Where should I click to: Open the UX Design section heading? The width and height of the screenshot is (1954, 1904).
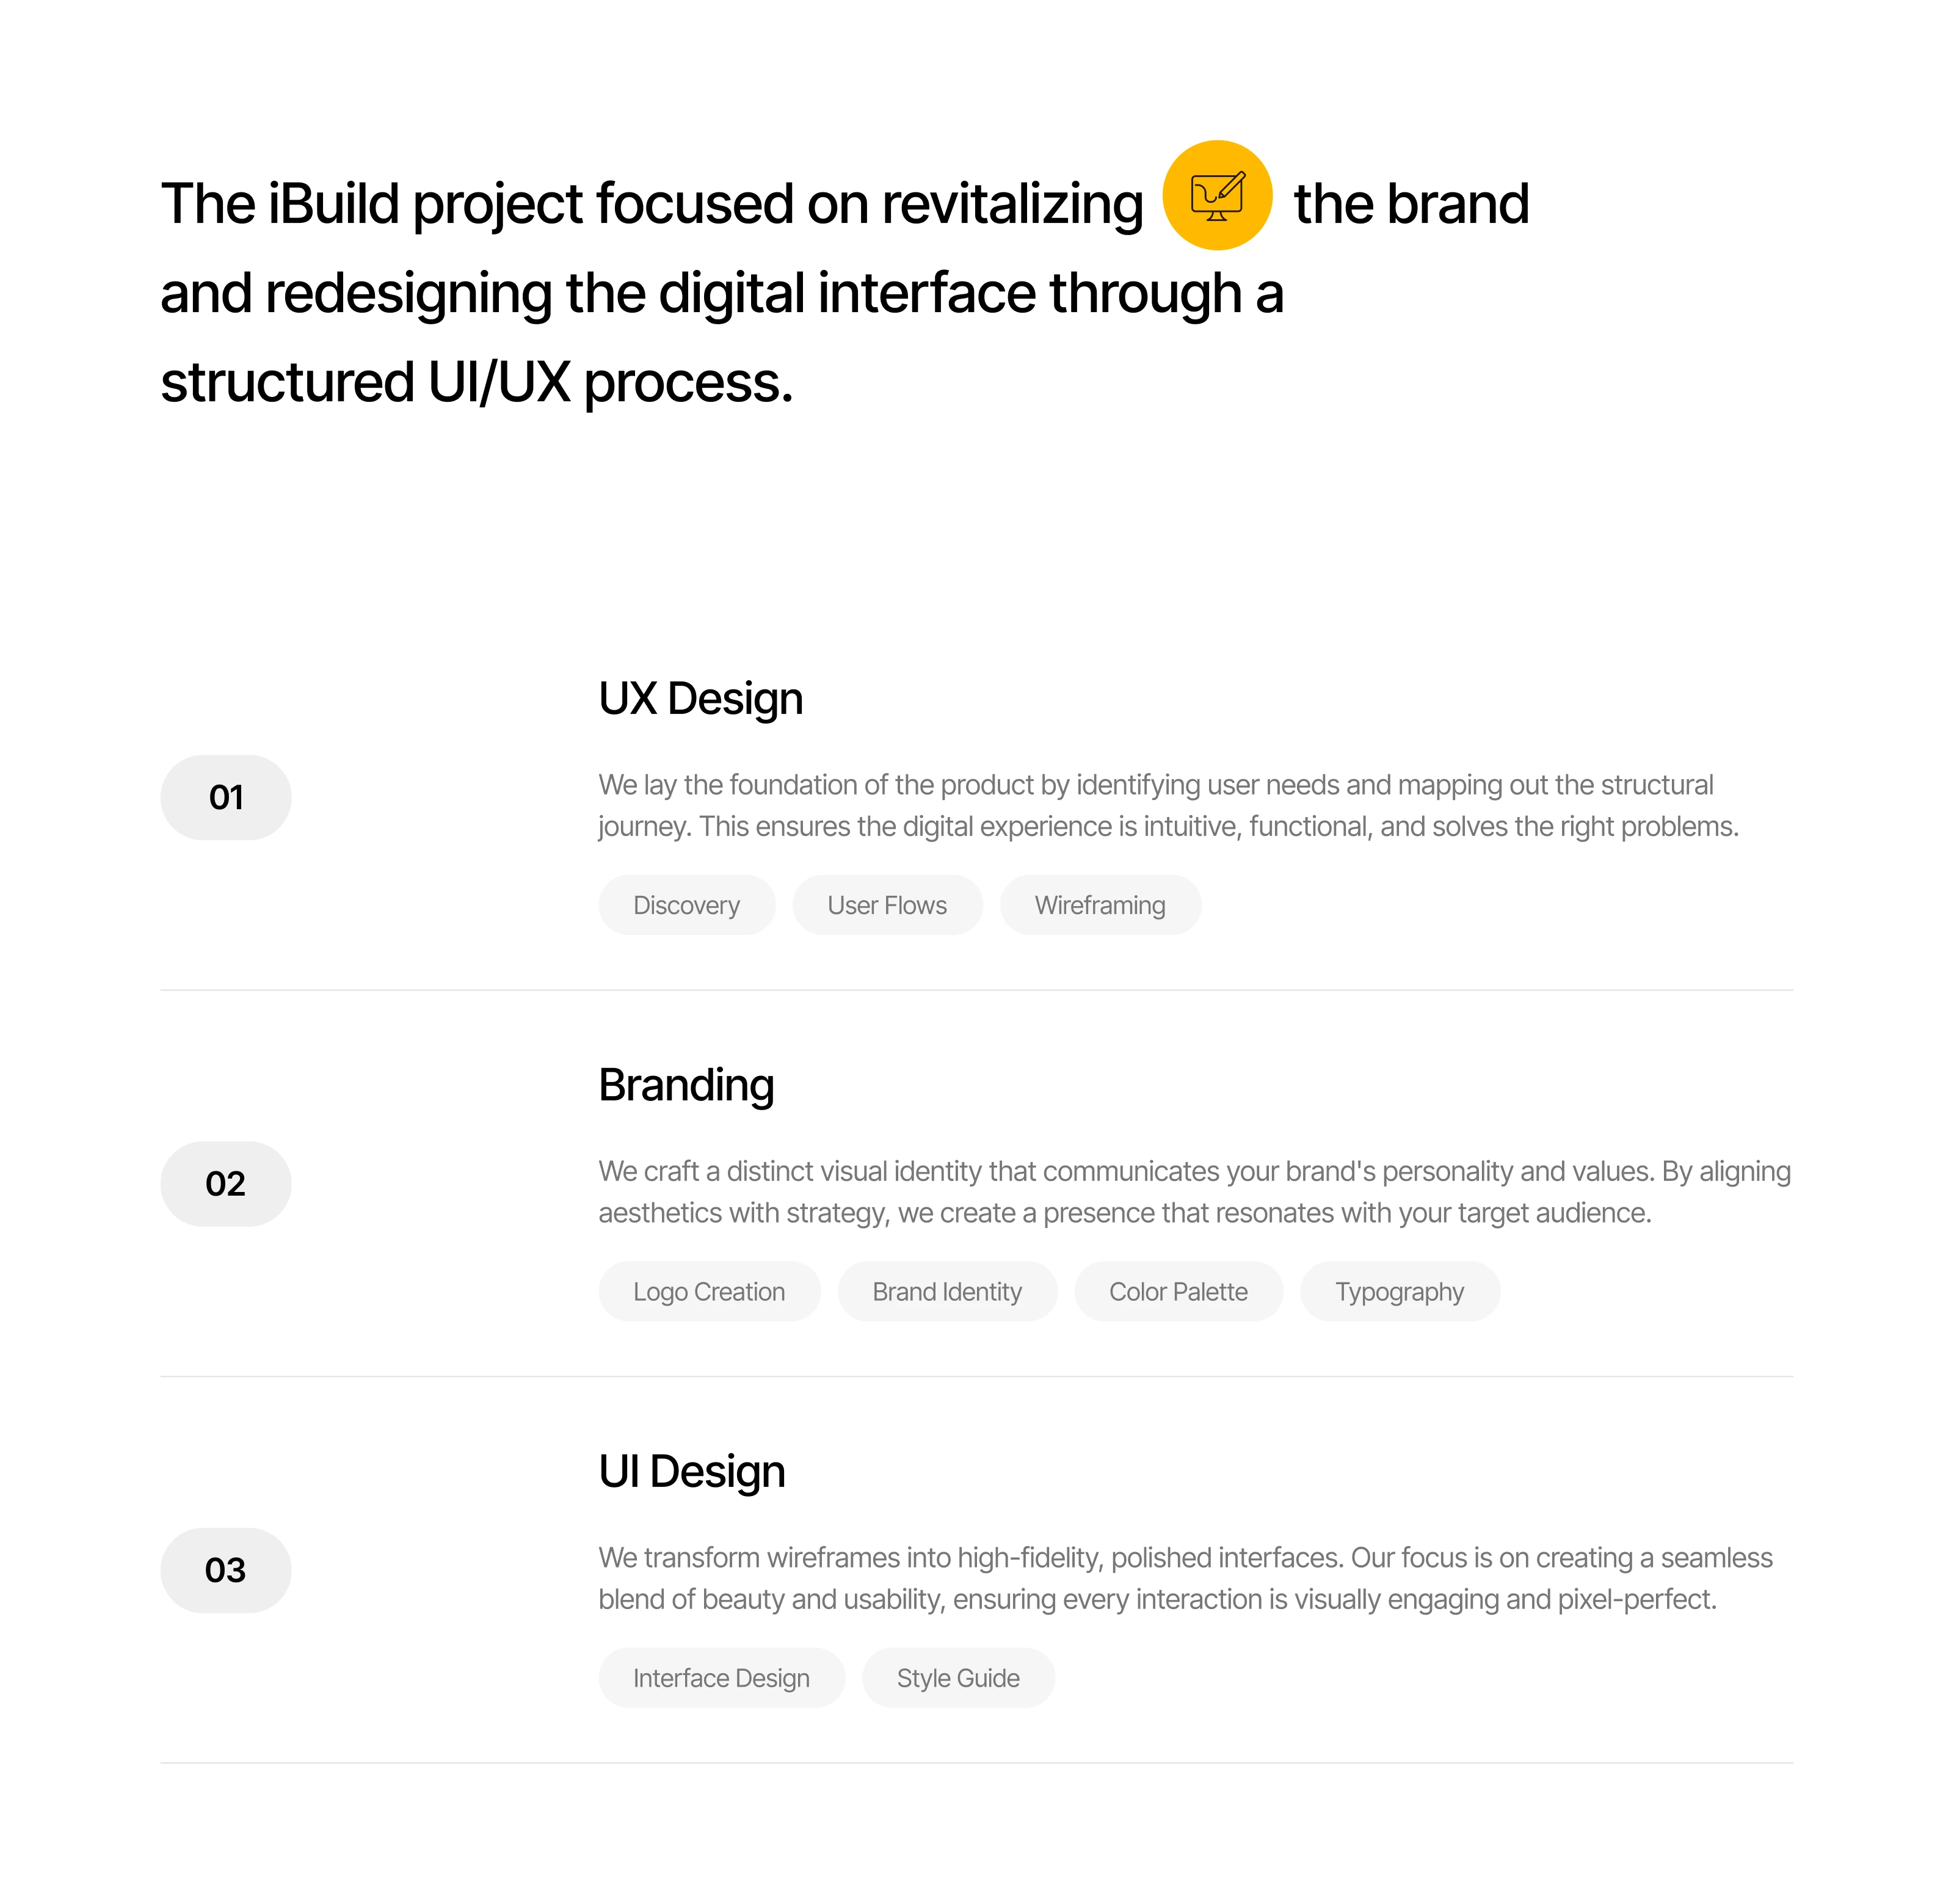[700, 698]
